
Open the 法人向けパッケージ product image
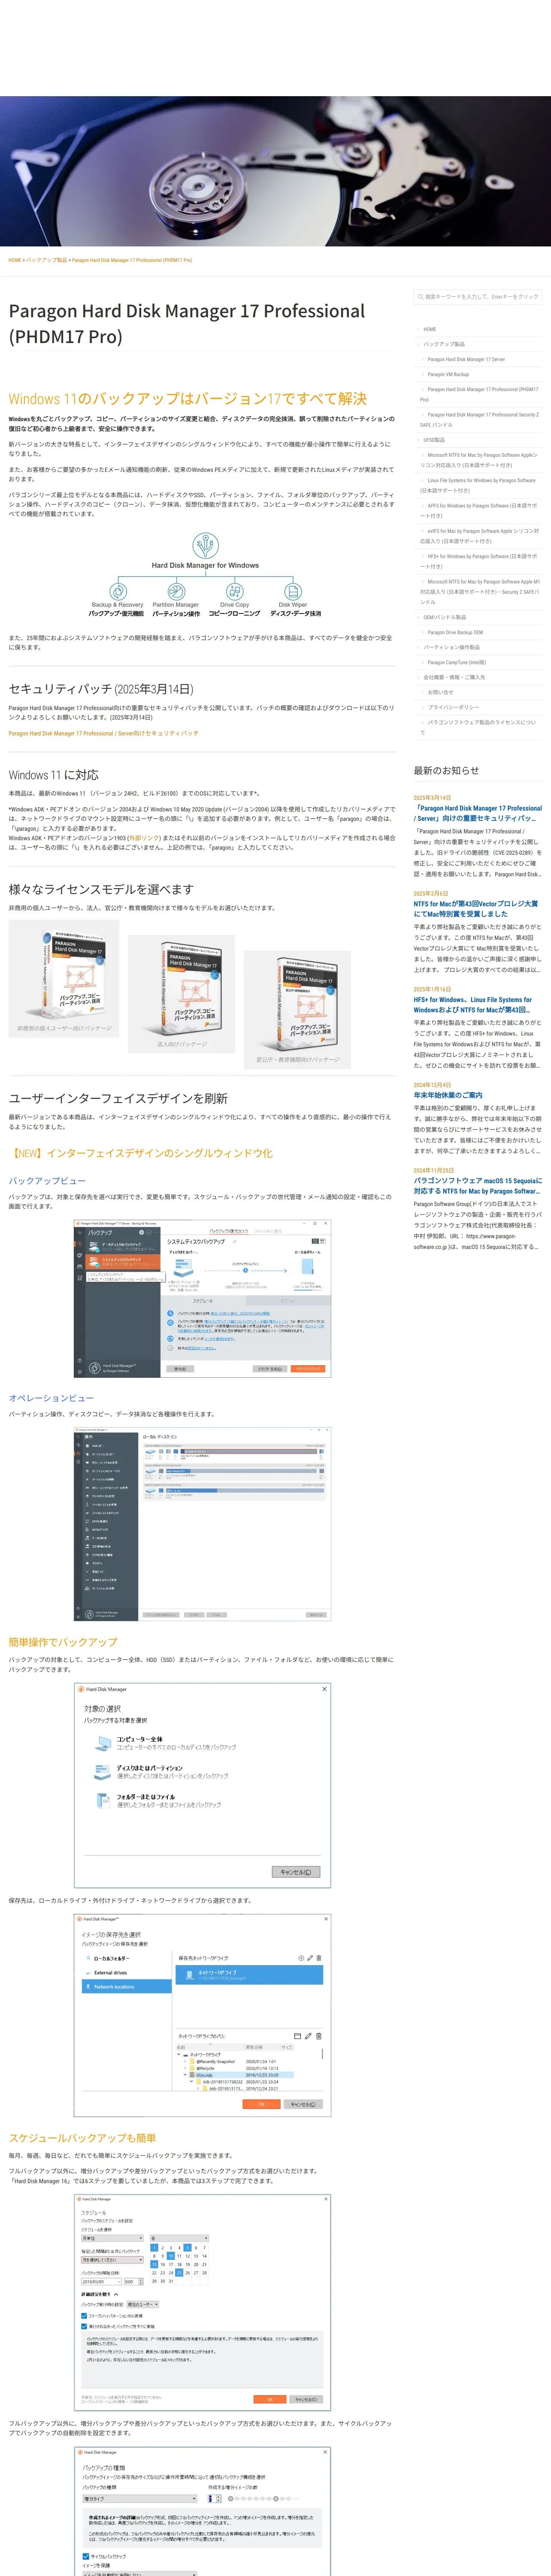pyautogui.click(x=182, y=993)
